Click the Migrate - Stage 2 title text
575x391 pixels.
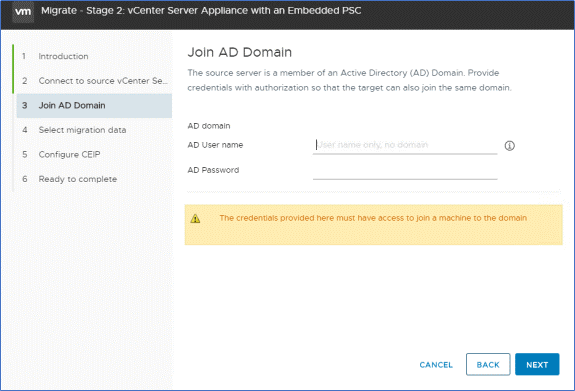201,11
